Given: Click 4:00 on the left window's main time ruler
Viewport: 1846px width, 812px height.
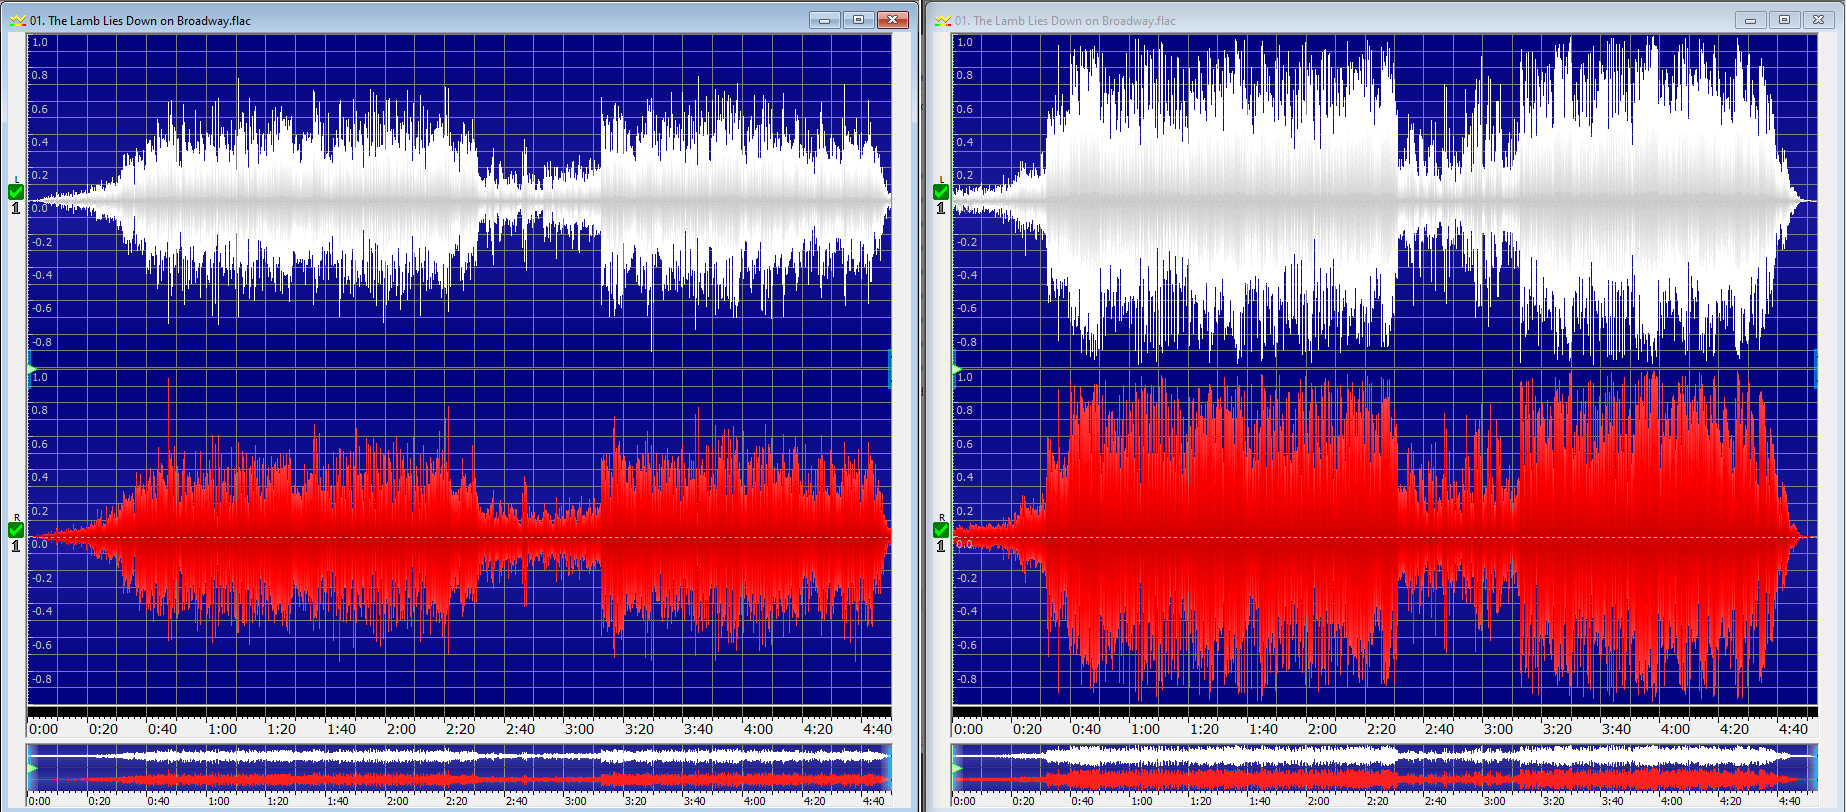Looking at the screenshot, I should click(758, 729).
